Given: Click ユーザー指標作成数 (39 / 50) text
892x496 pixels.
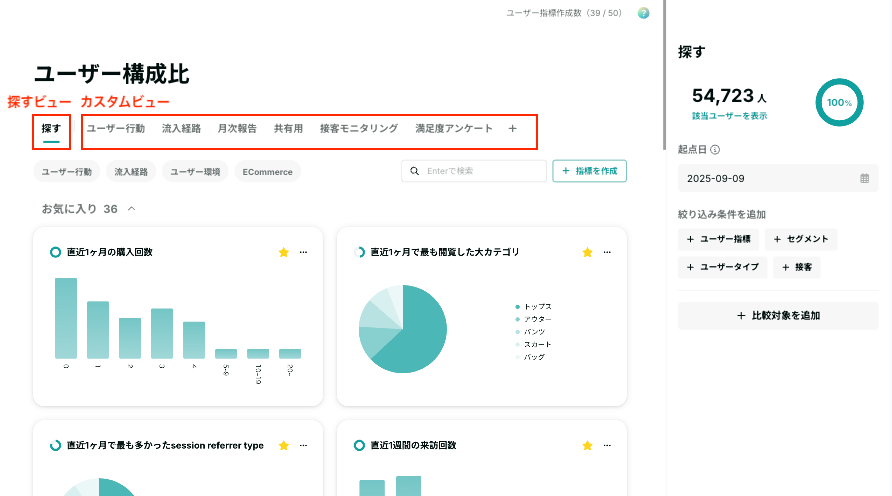Looking at the screenshot, I should coord(564,13).
